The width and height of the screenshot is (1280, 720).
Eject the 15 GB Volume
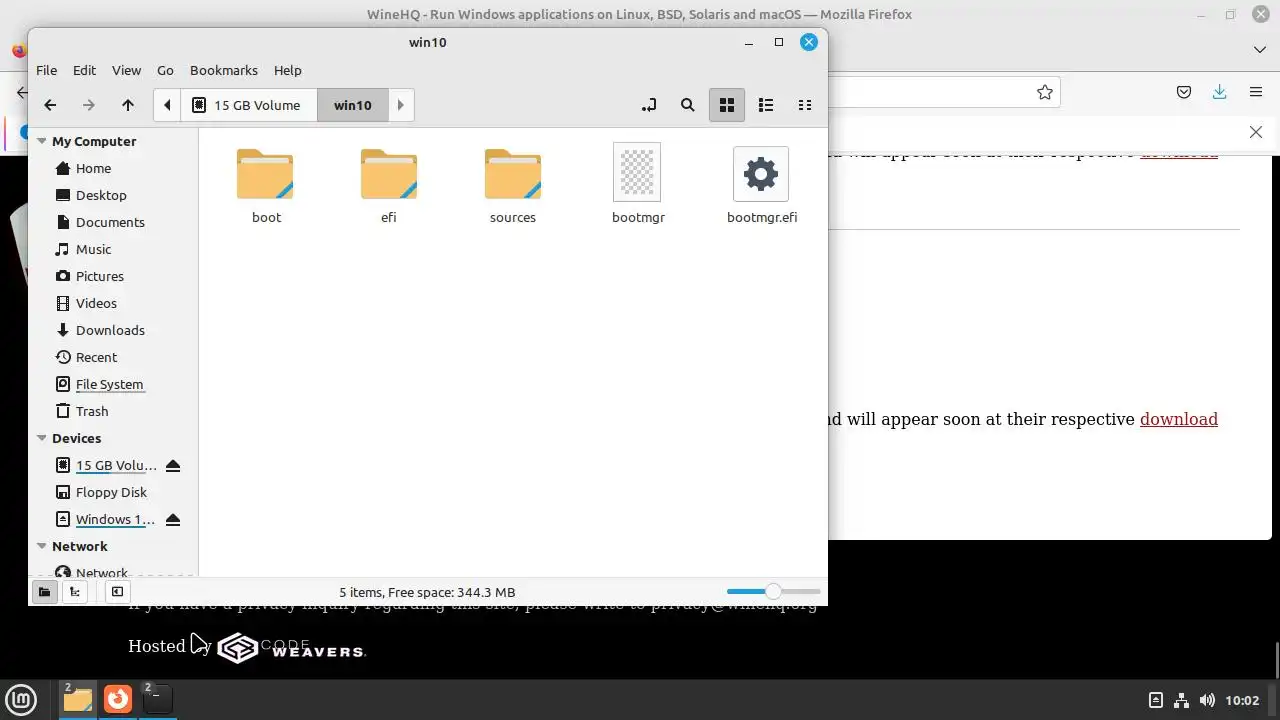173,465
